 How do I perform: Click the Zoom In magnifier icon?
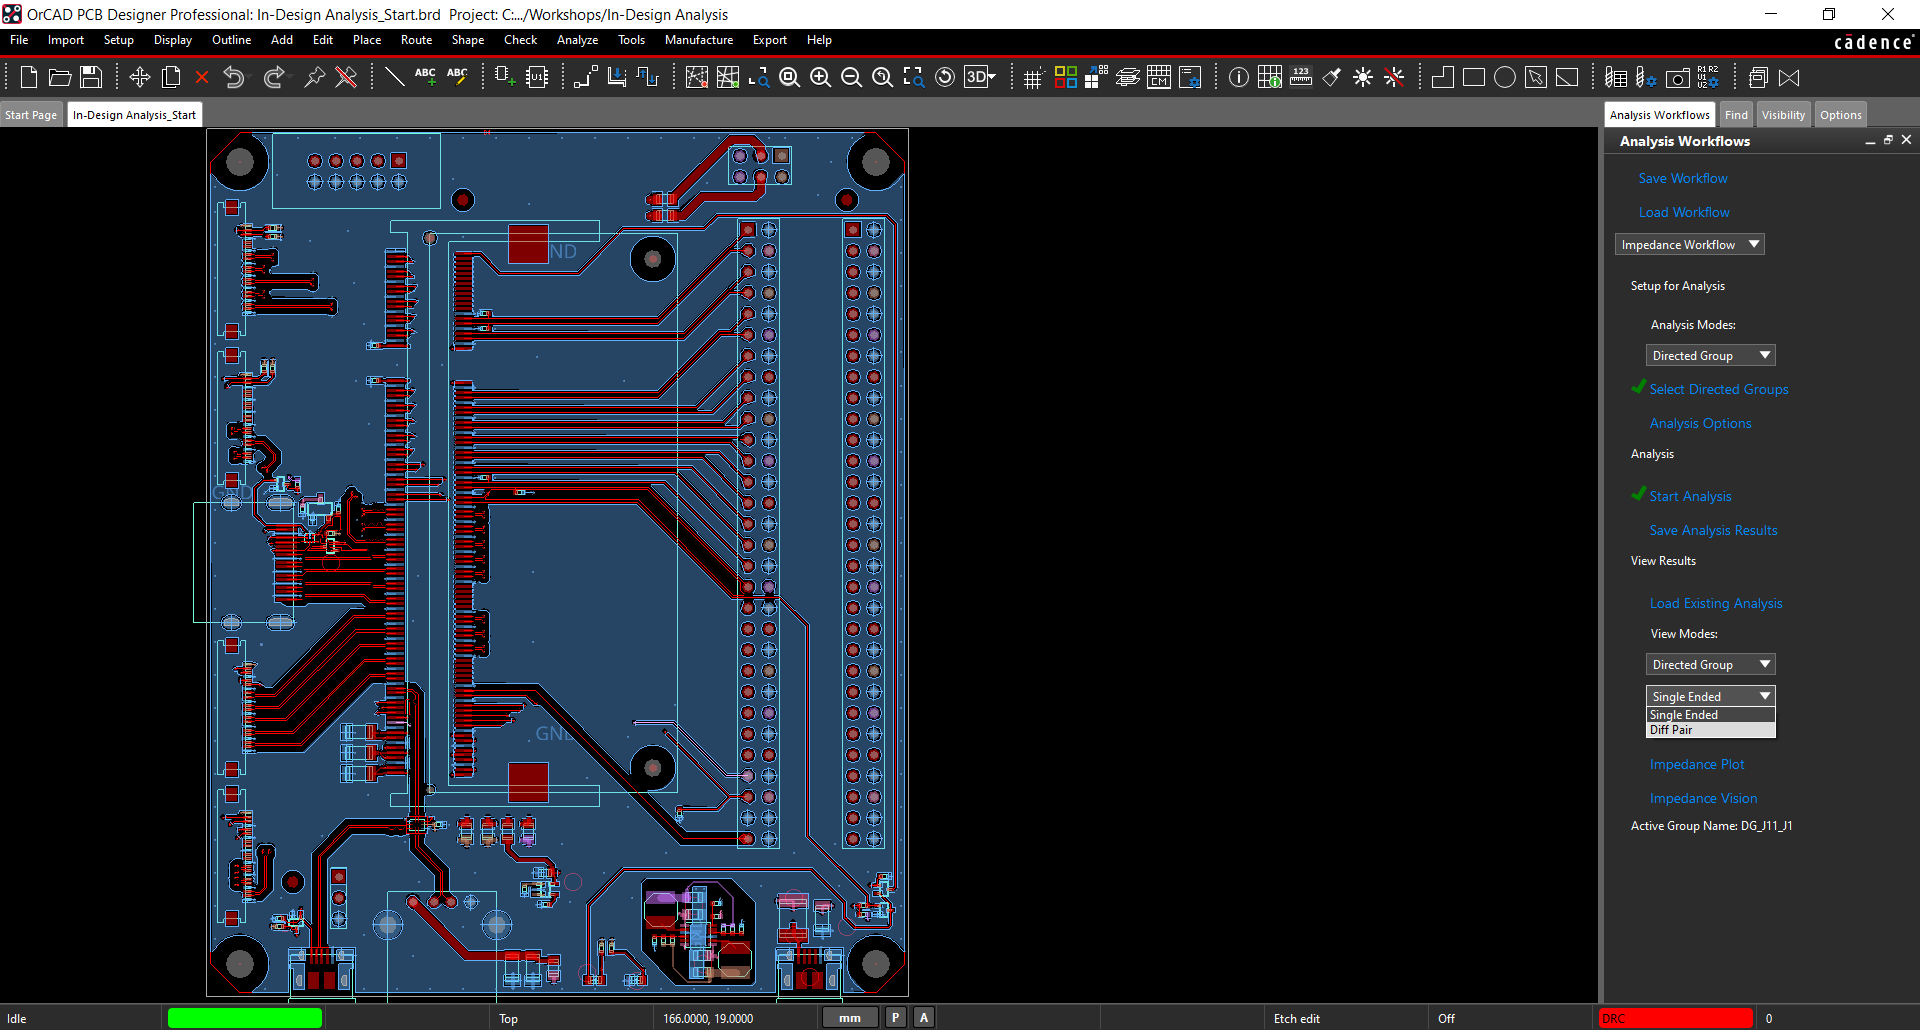[x=820, y=77]
